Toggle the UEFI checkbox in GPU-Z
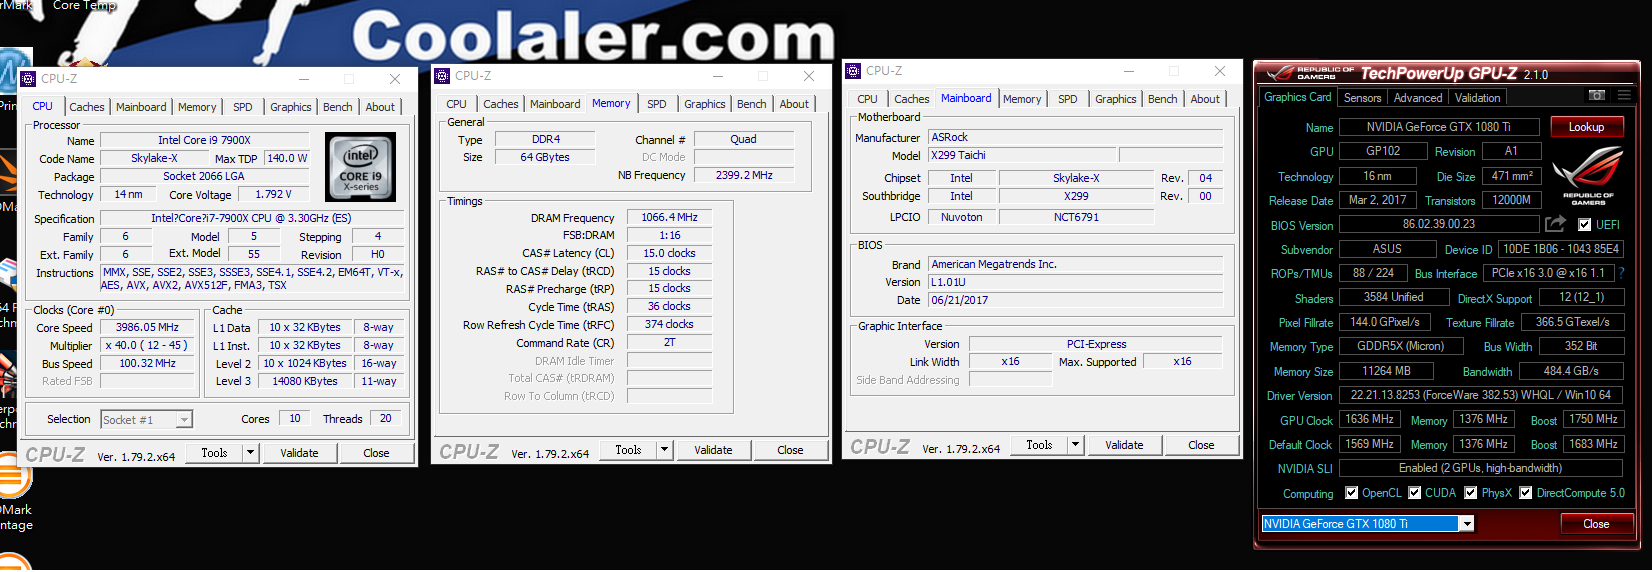 coord(1584,225)
